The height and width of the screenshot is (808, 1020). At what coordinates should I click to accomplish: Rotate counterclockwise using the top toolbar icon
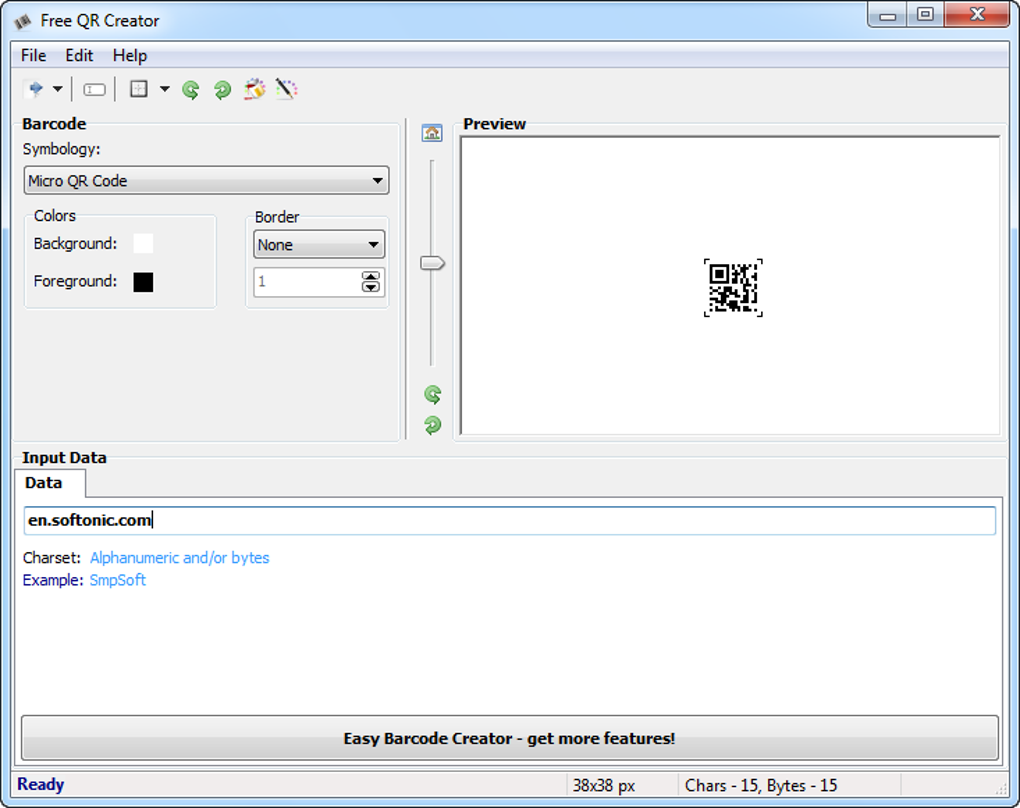tap(191, 90)
